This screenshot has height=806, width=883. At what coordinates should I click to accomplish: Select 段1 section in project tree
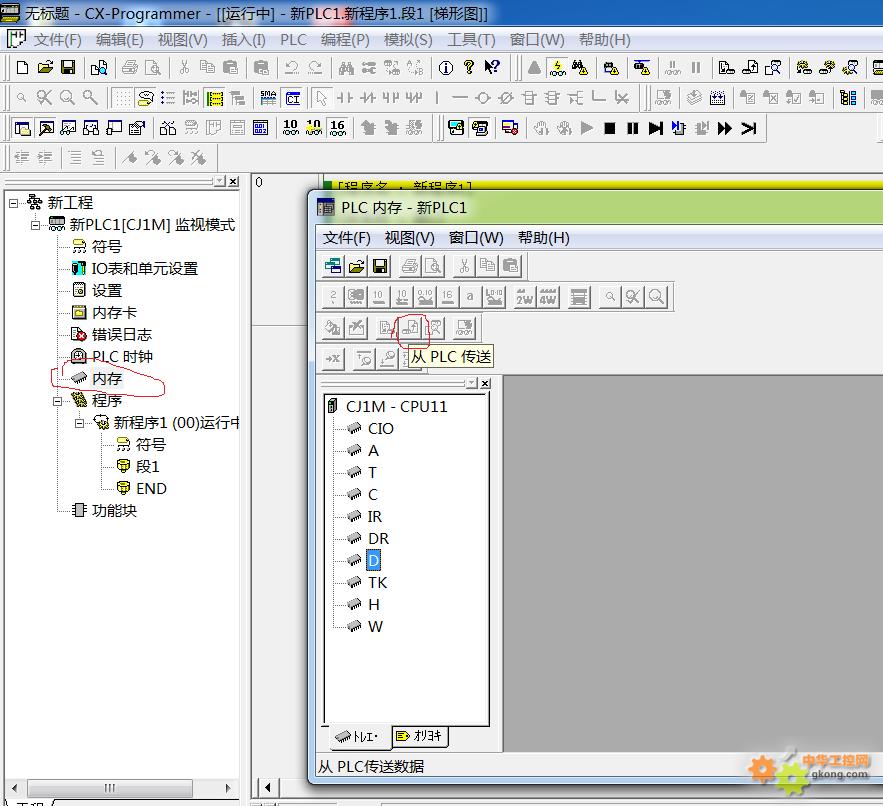[x=148, y=466]
